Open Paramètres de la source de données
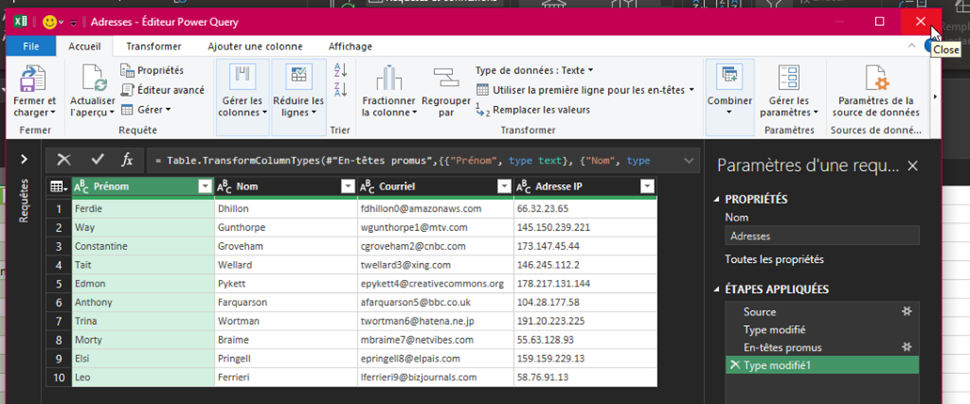This screenshot has width=970, height=404. pyautogui.click(x=875, y=79)
